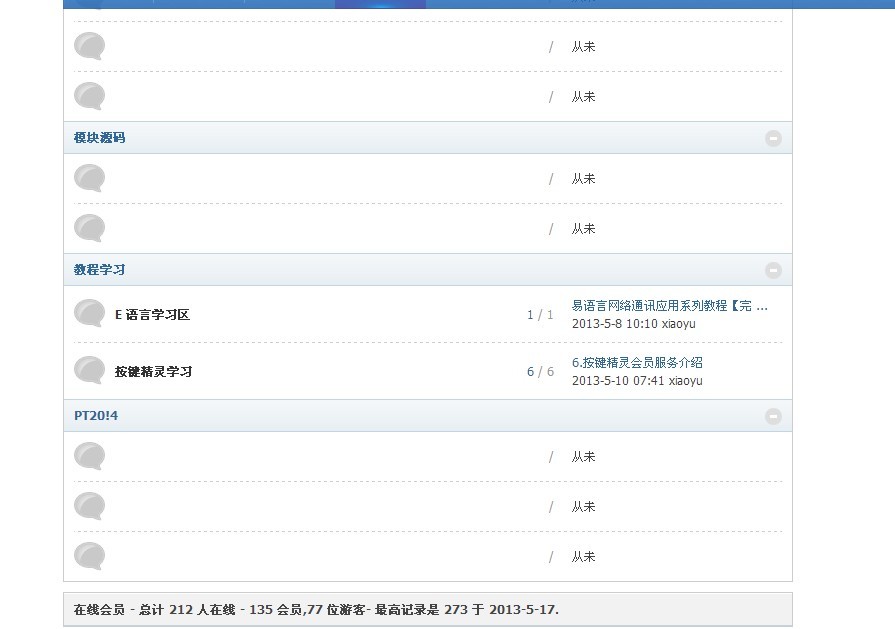895x629 pixels.
Task: Click the first forum icon under 模块源码
Action: tap(88, 178)
